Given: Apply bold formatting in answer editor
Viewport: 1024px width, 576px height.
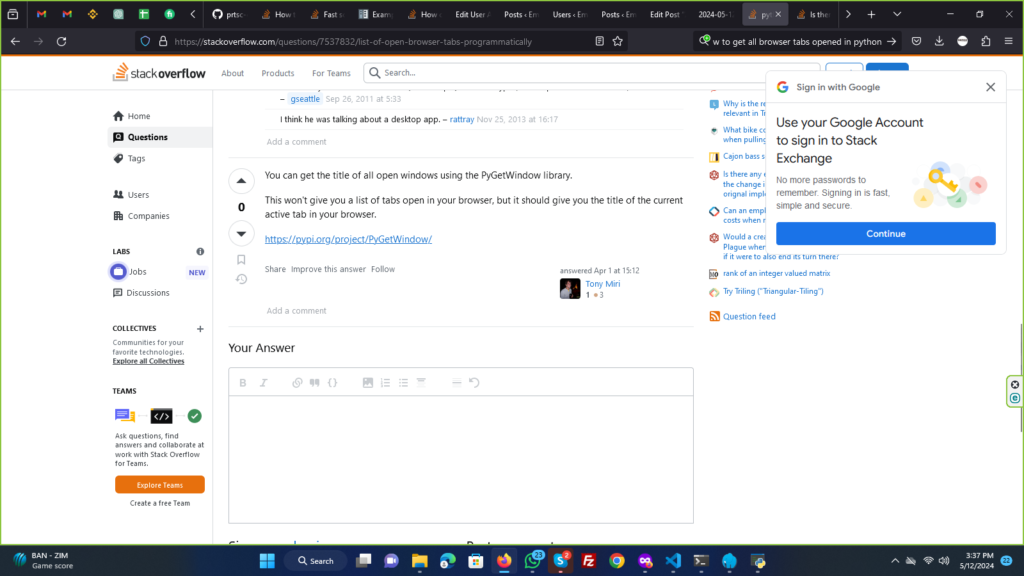Looking at the screenshot, I should (x=243, y=382).
